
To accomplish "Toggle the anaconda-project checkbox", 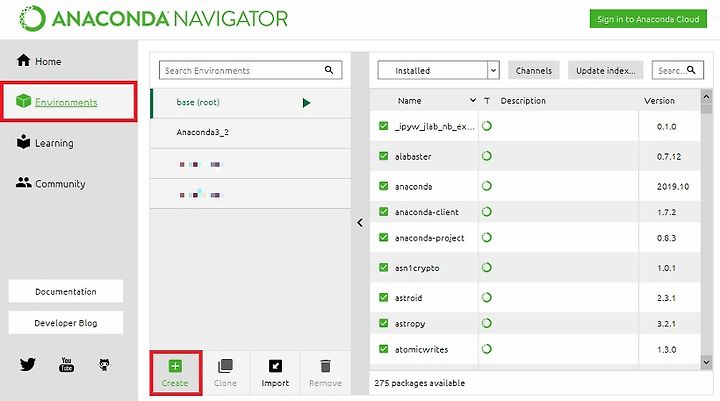I will [383, 237].
